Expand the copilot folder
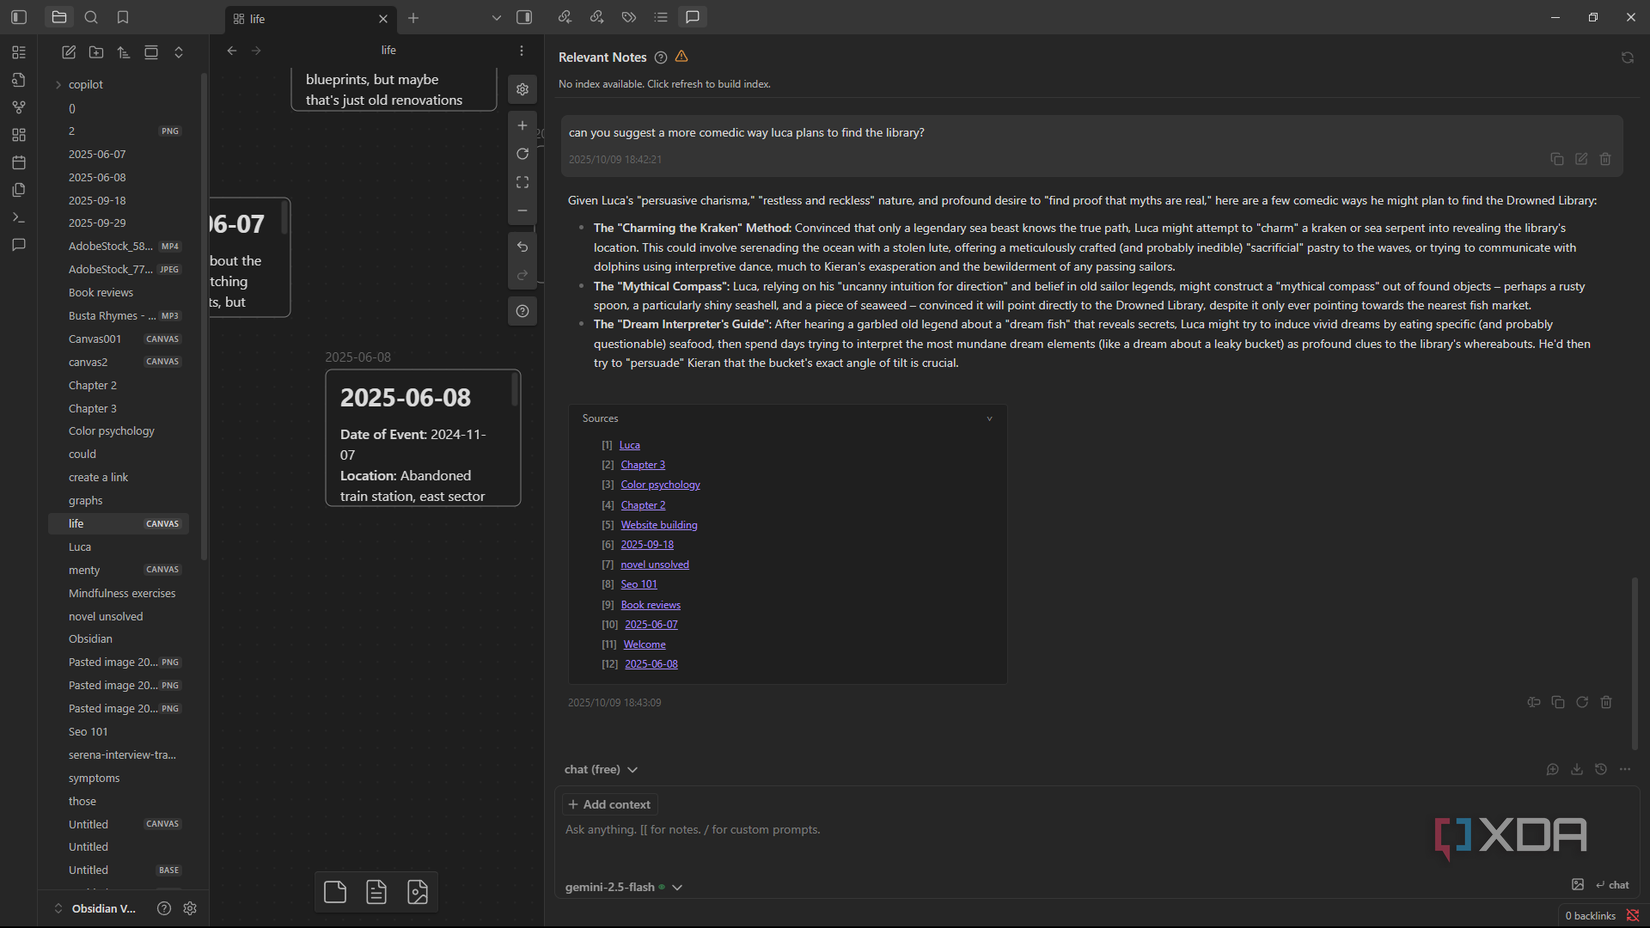Viewport: 1650px width, 928px height. [60, 84]
